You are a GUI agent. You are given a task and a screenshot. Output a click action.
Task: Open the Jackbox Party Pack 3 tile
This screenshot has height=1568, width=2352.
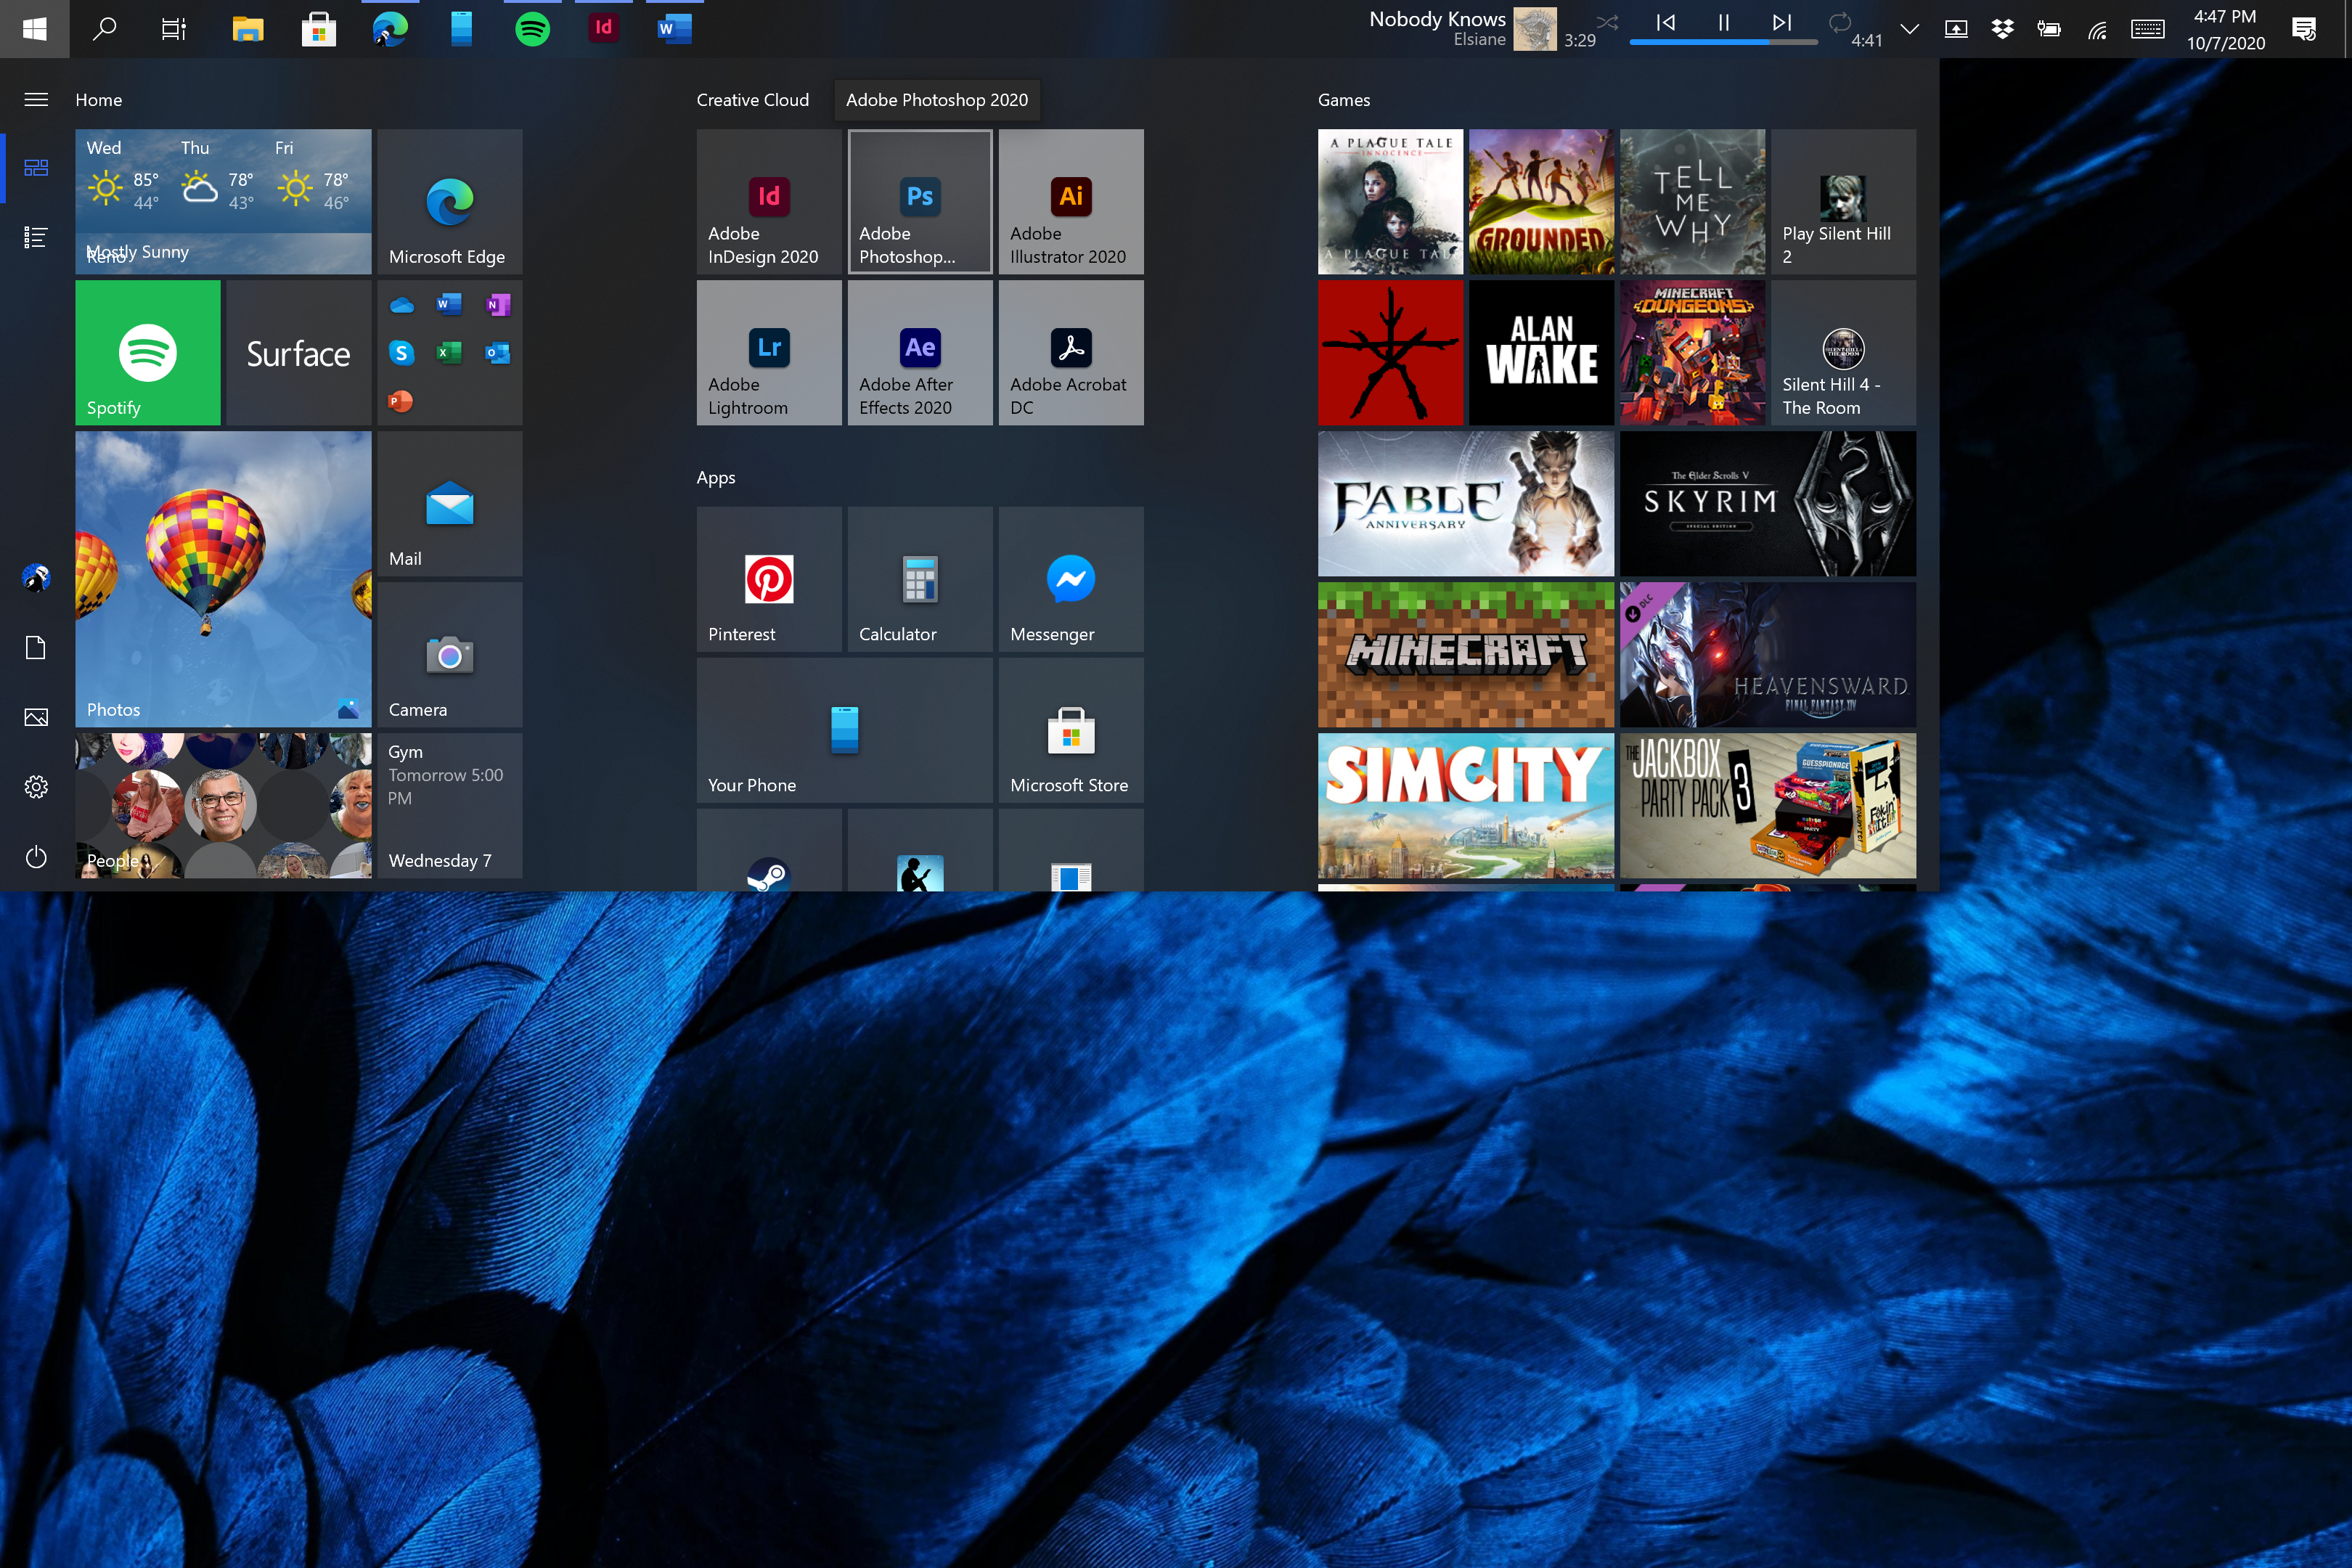point(1767,805)
